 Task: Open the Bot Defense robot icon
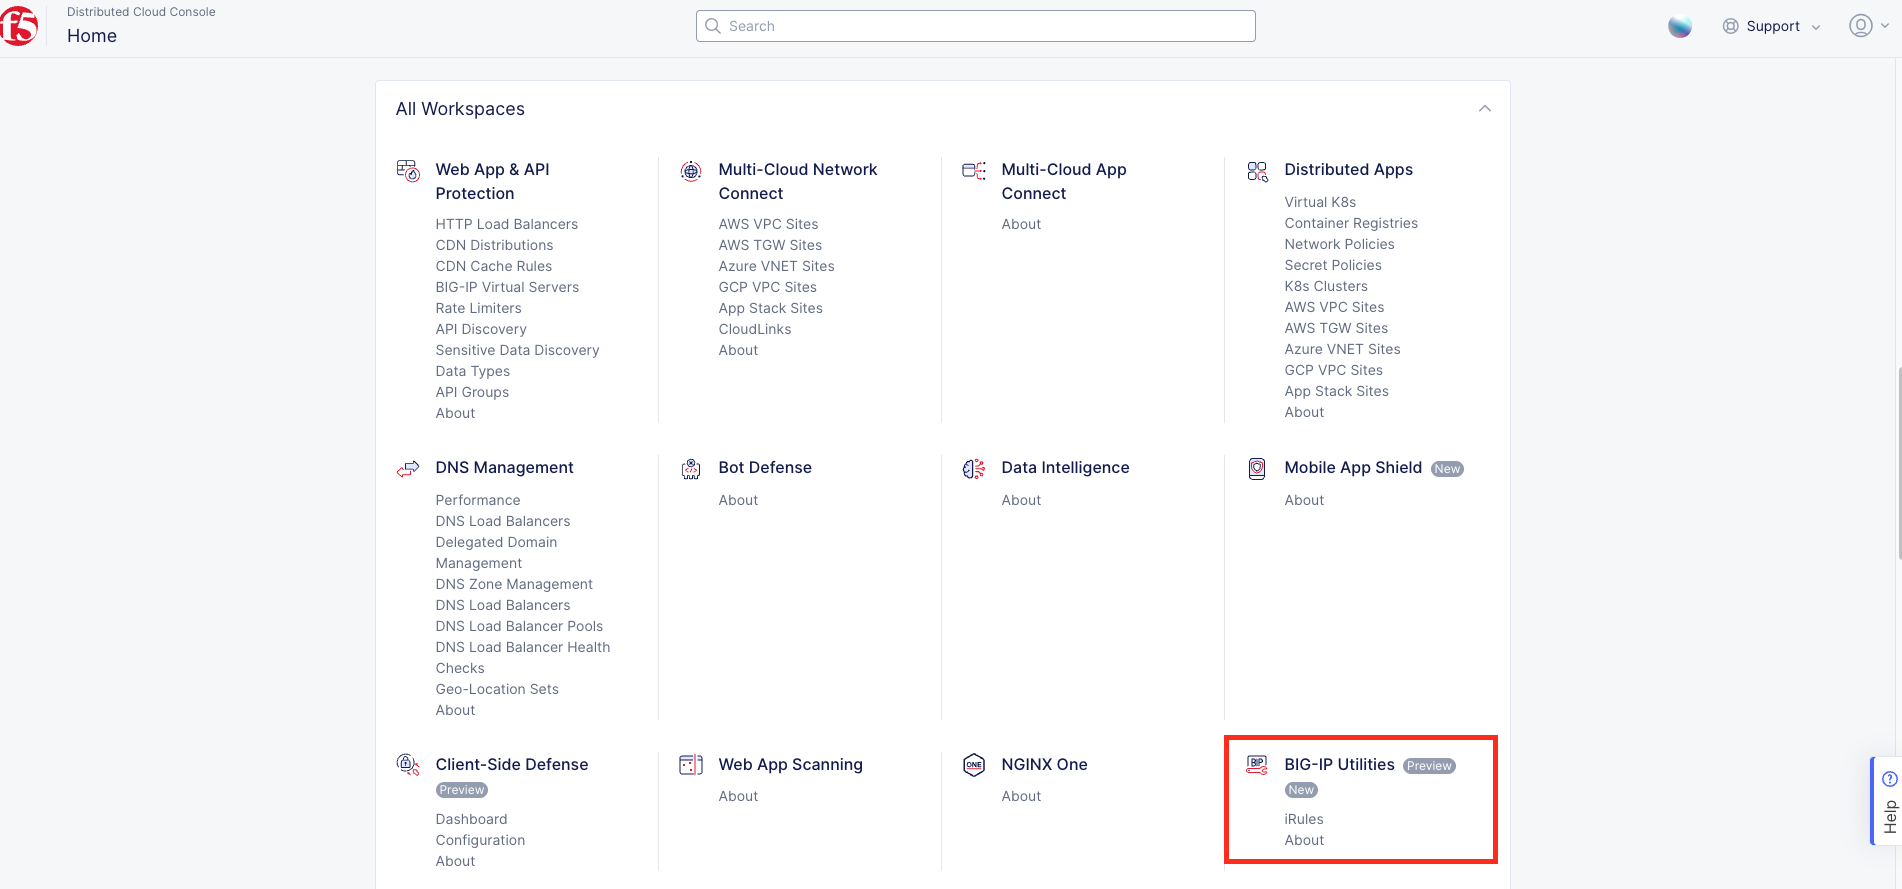691,469
